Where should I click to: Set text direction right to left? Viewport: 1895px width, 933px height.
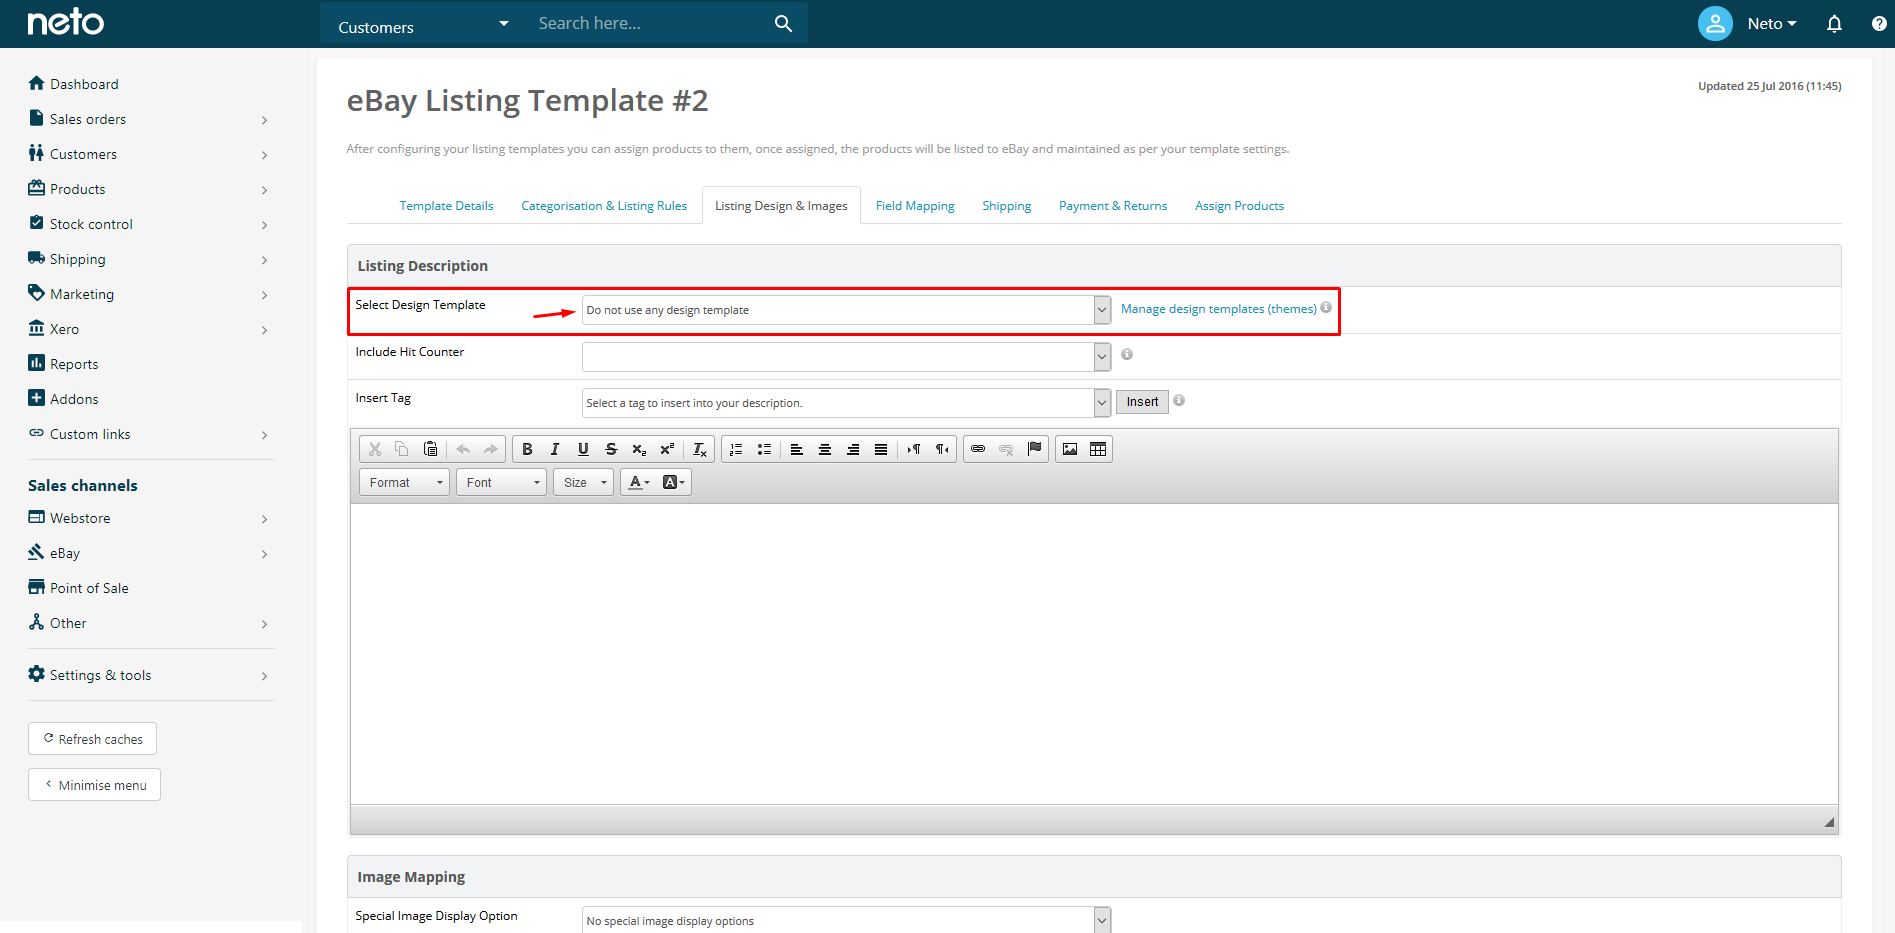pyautogui.click(x=942, y=449)
